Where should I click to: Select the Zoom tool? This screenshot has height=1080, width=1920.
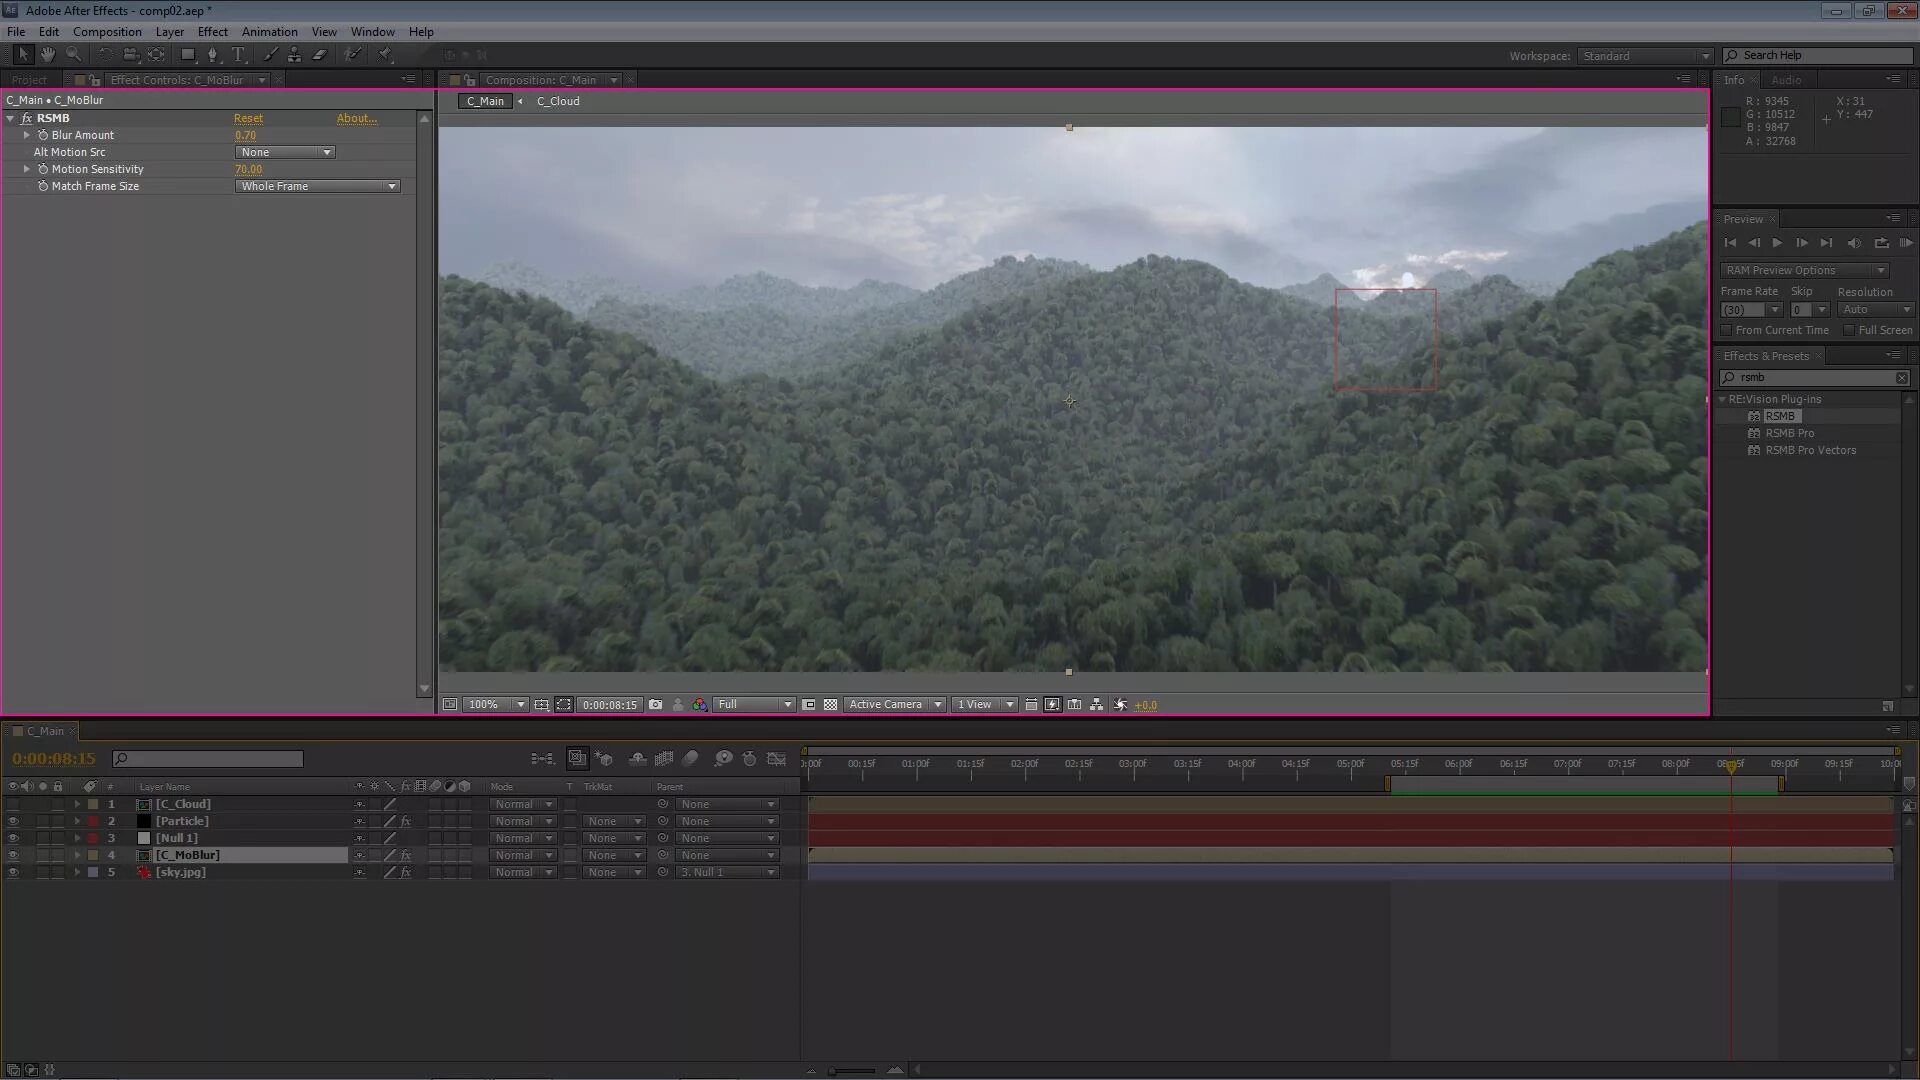click(73, 54)
